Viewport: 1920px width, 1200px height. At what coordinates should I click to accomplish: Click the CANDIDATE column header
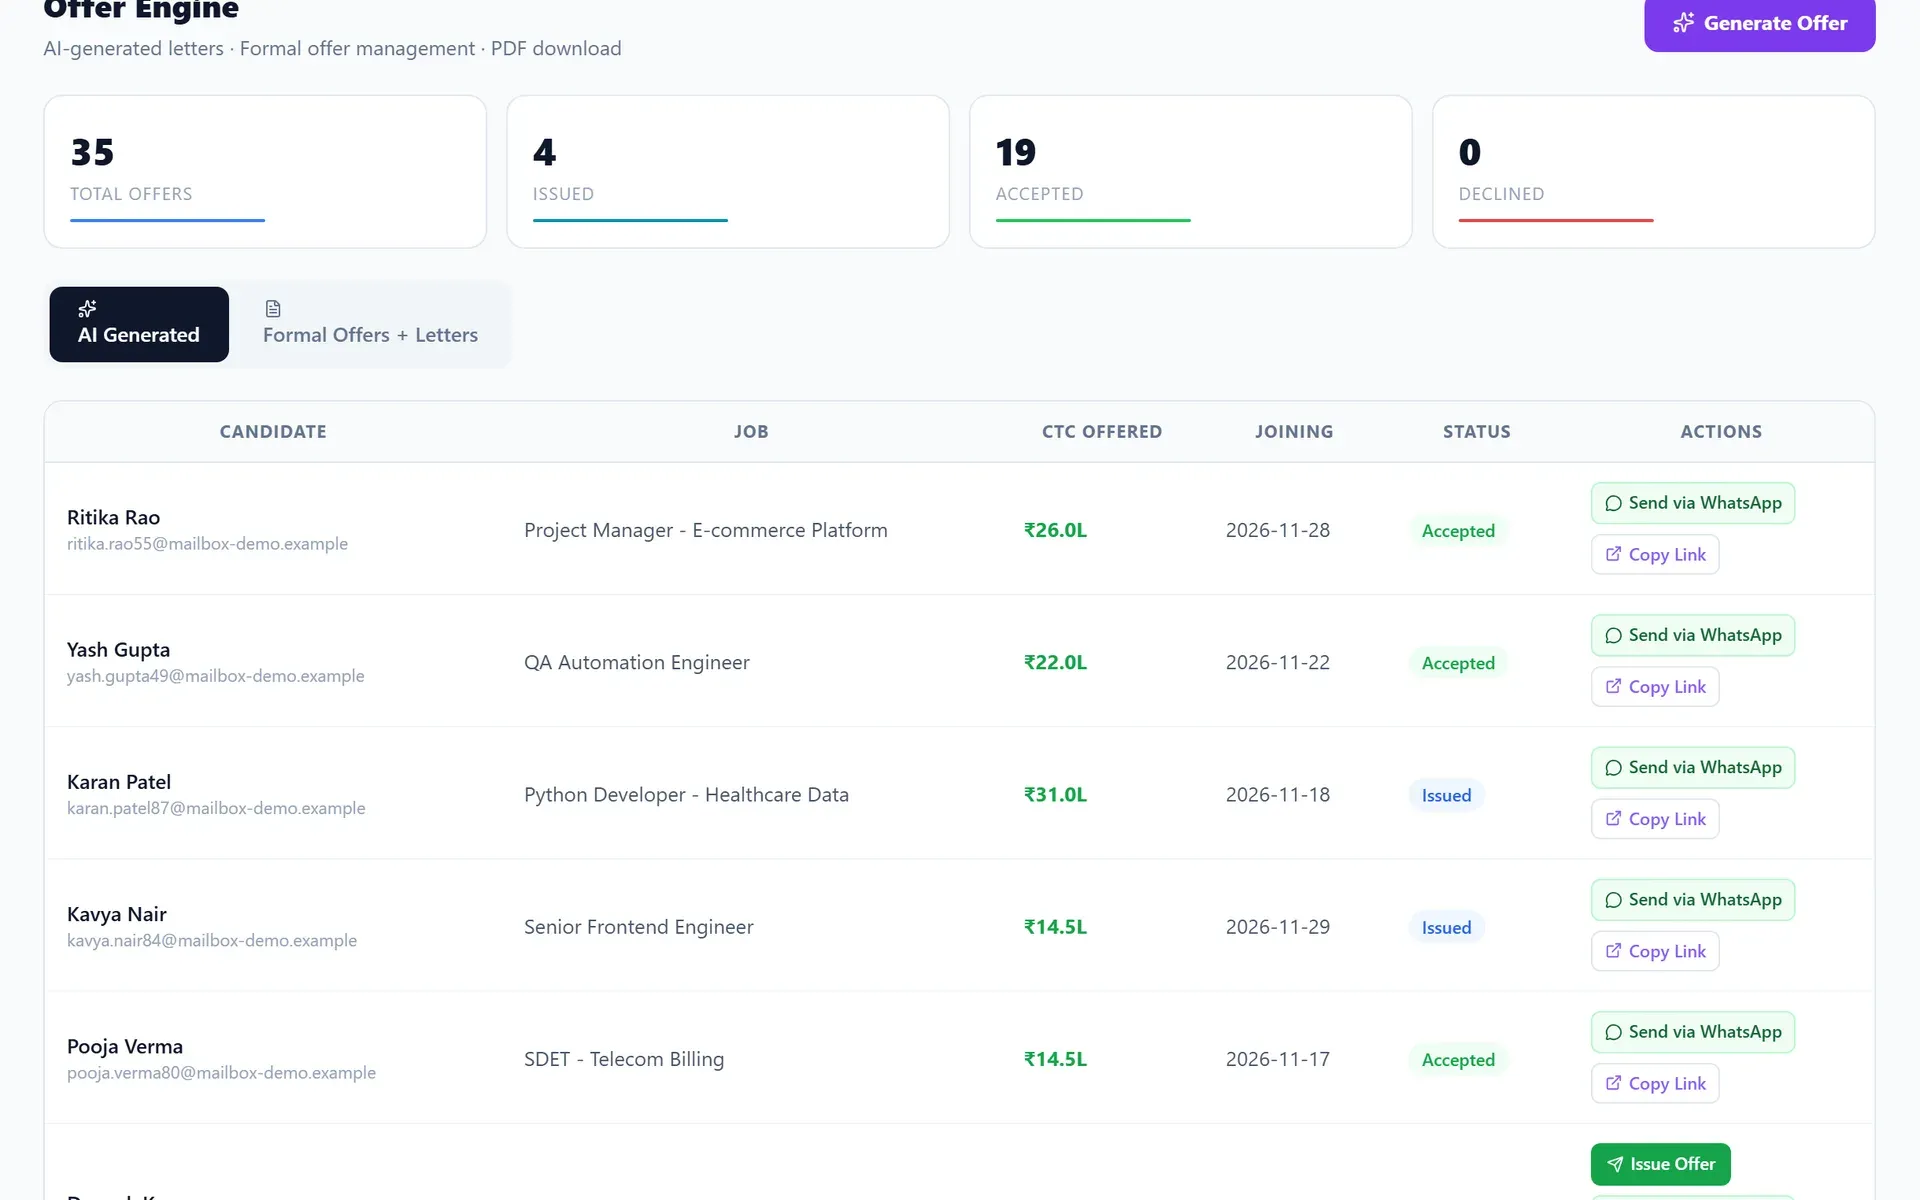pos(273,432)
